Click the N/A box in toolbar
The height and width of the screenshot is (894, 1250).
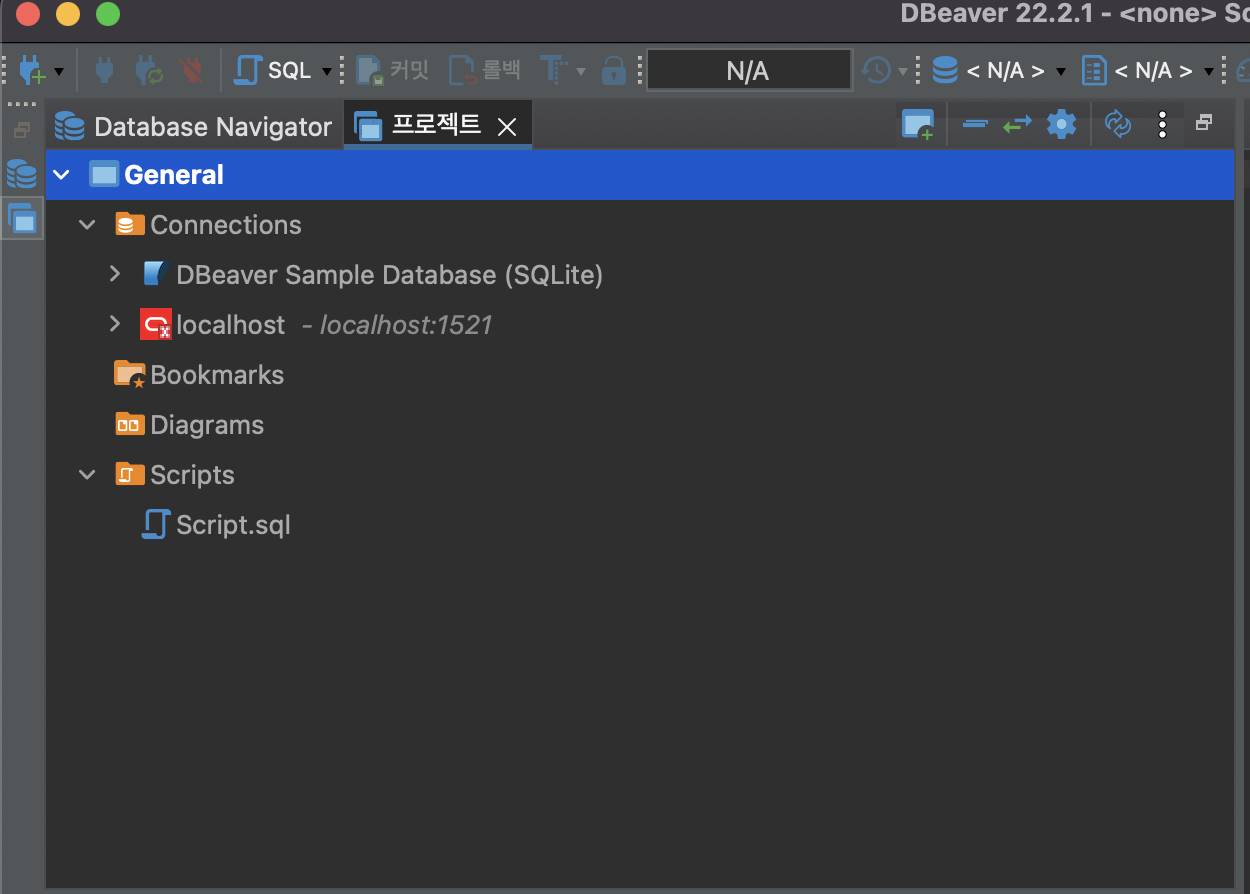(x=749, y=70)
